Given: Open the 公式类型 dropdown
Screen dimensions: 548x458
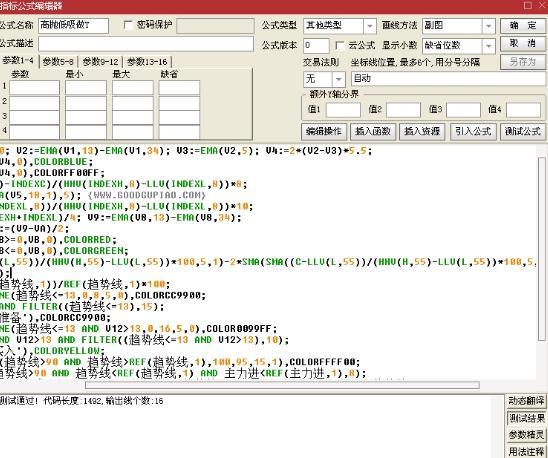Looking at the screenshot, I should (x=369, y=26).
